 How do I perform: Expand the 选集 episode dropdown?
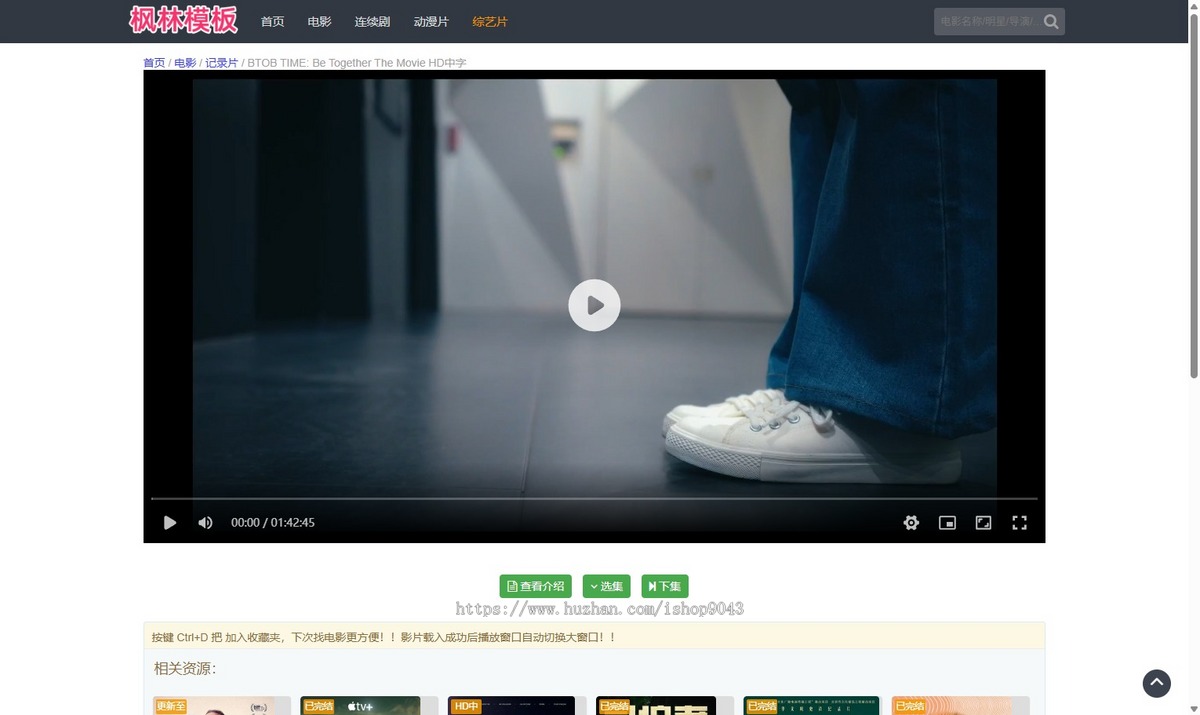(x=607, y=586)
